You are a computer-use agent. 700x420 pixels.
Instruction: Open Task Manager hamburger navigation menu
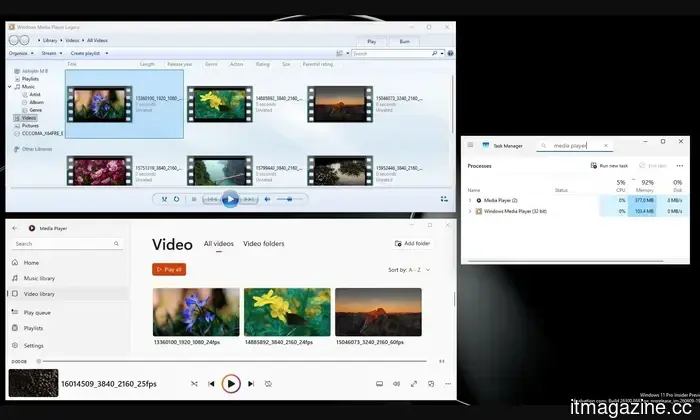[x=471, y=145]
